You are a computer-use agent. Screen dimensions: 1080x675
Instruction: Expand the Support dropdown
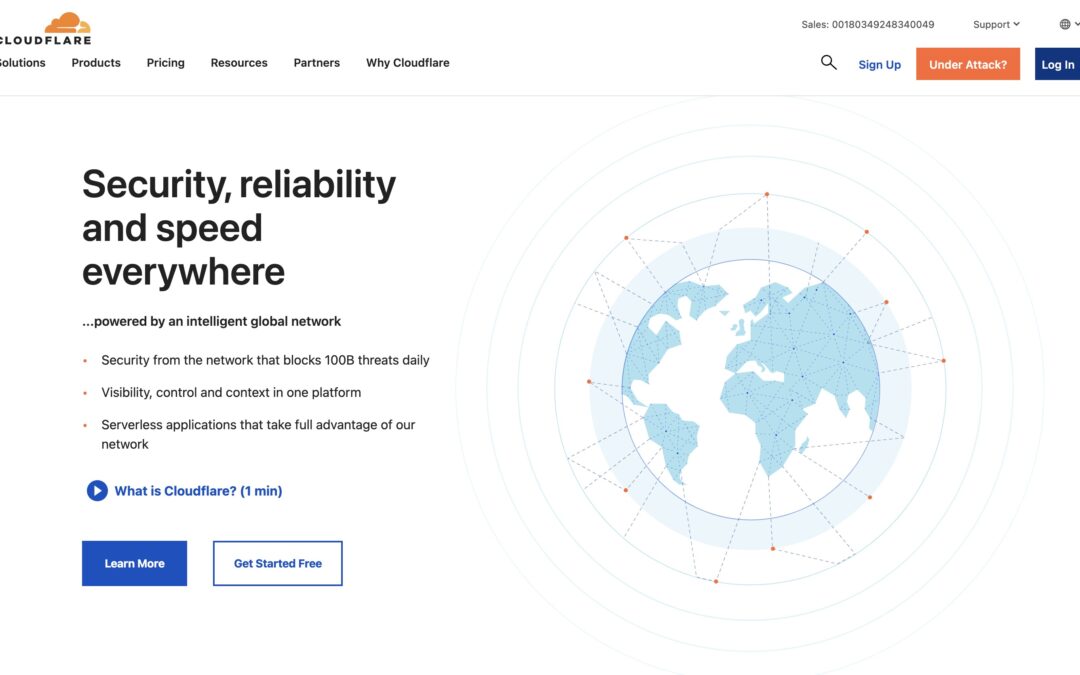(996, 24)
